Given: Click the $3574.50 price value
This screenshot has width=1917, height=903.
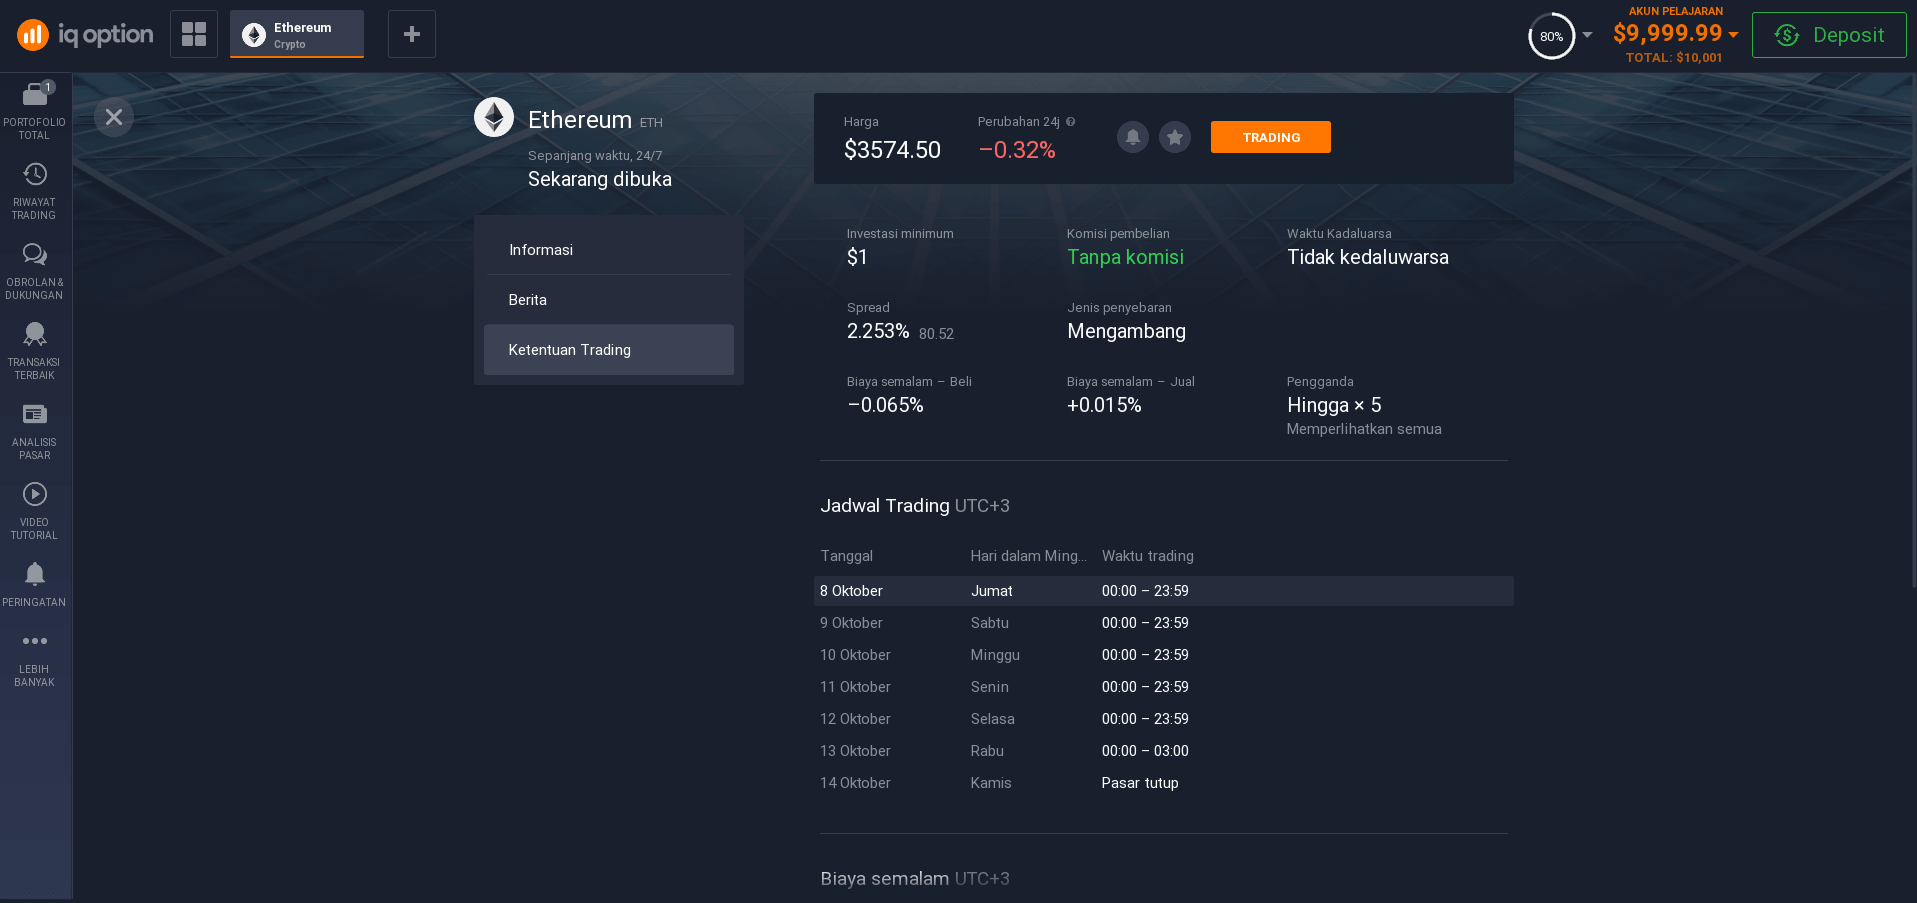Looking at the screenshot, I should click(892, 150).
